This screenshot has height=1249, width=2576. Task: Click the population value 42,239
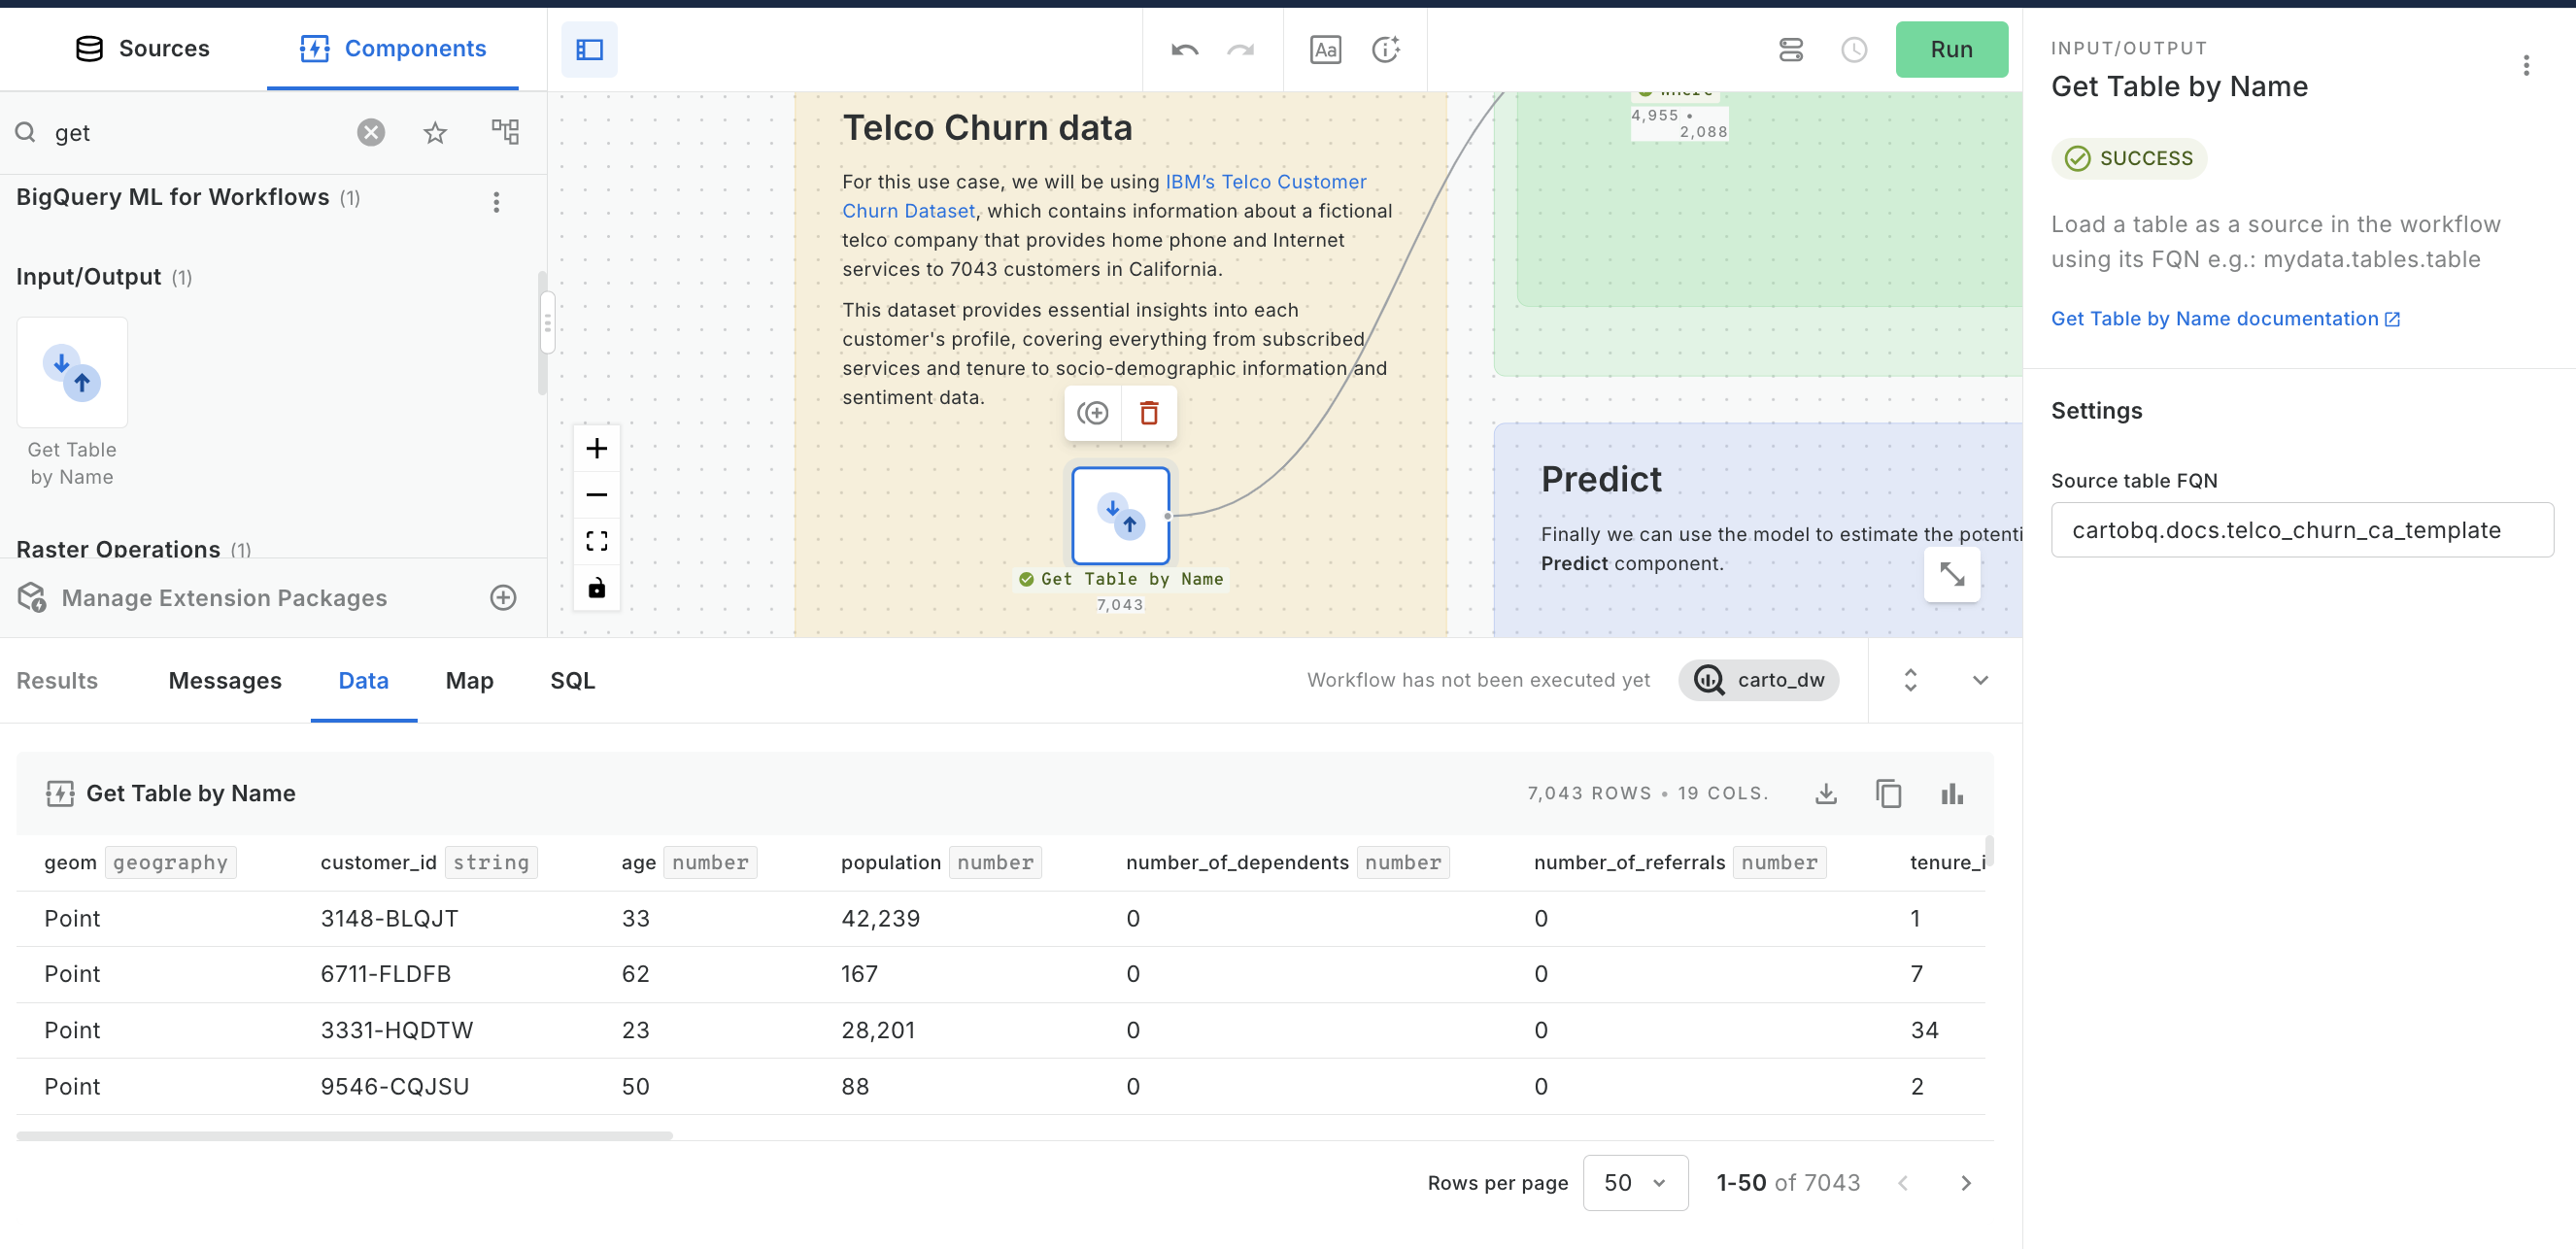(x=880, y=918)
